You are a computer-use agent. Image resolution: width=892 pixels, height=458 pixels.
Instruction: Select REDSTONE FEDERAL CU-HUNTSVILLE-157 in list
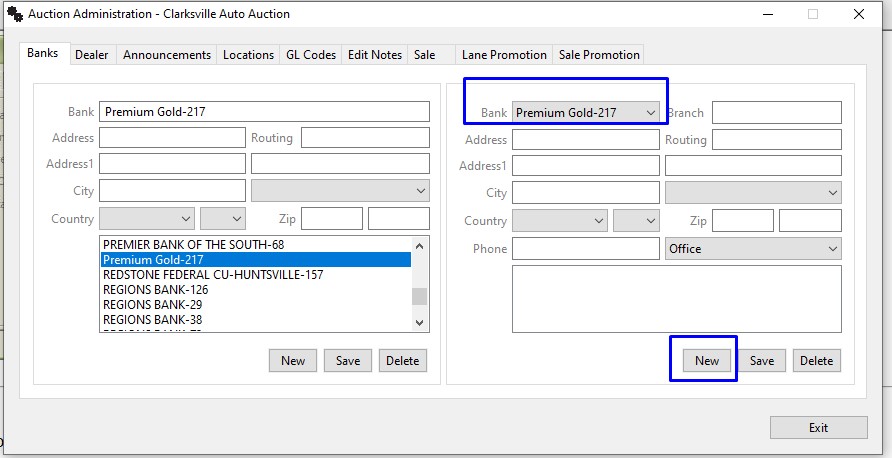[x=213, y=275]
